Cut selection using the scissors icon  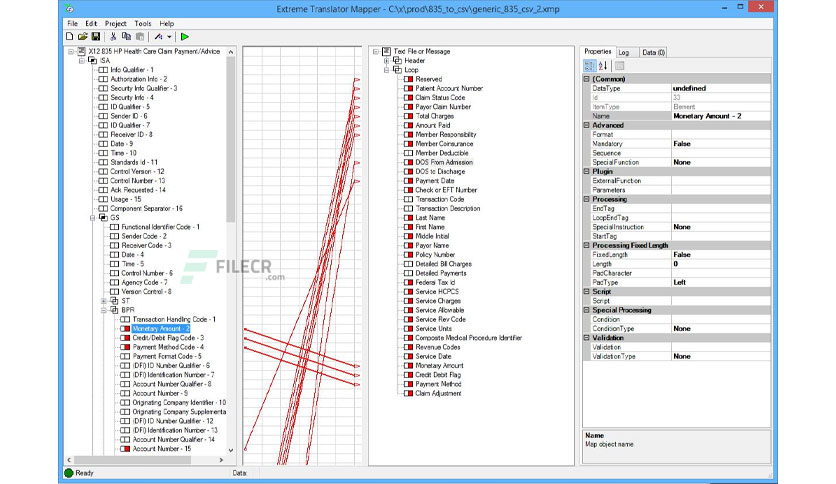tap(113, 37)
